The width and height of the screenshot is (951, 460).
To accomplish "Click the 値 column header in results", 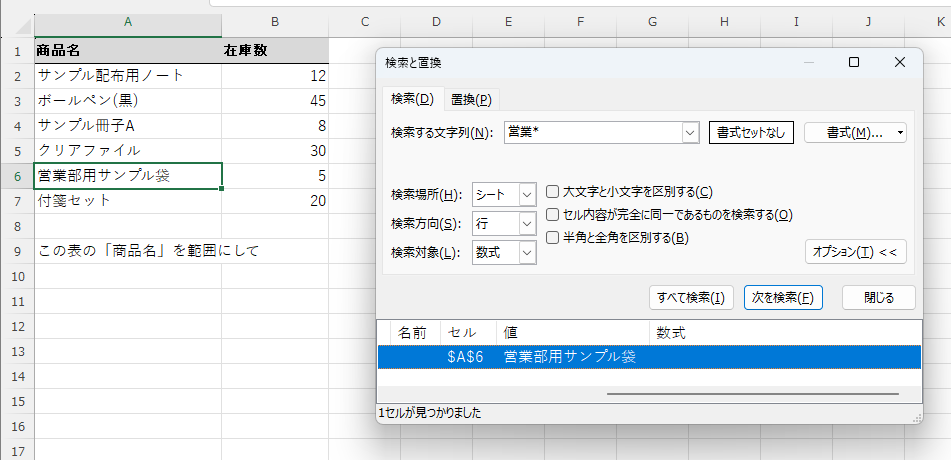I will (x=573, y=333).
